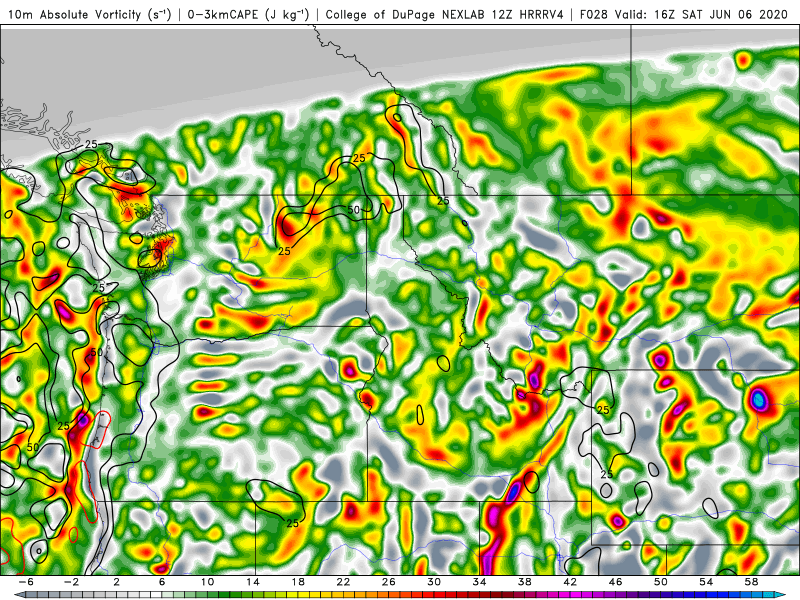The image size is (800, 600).
Task: Click the "0-3kmCAPE (J kg⁻¹)" title text
Action: pos(248,14)
